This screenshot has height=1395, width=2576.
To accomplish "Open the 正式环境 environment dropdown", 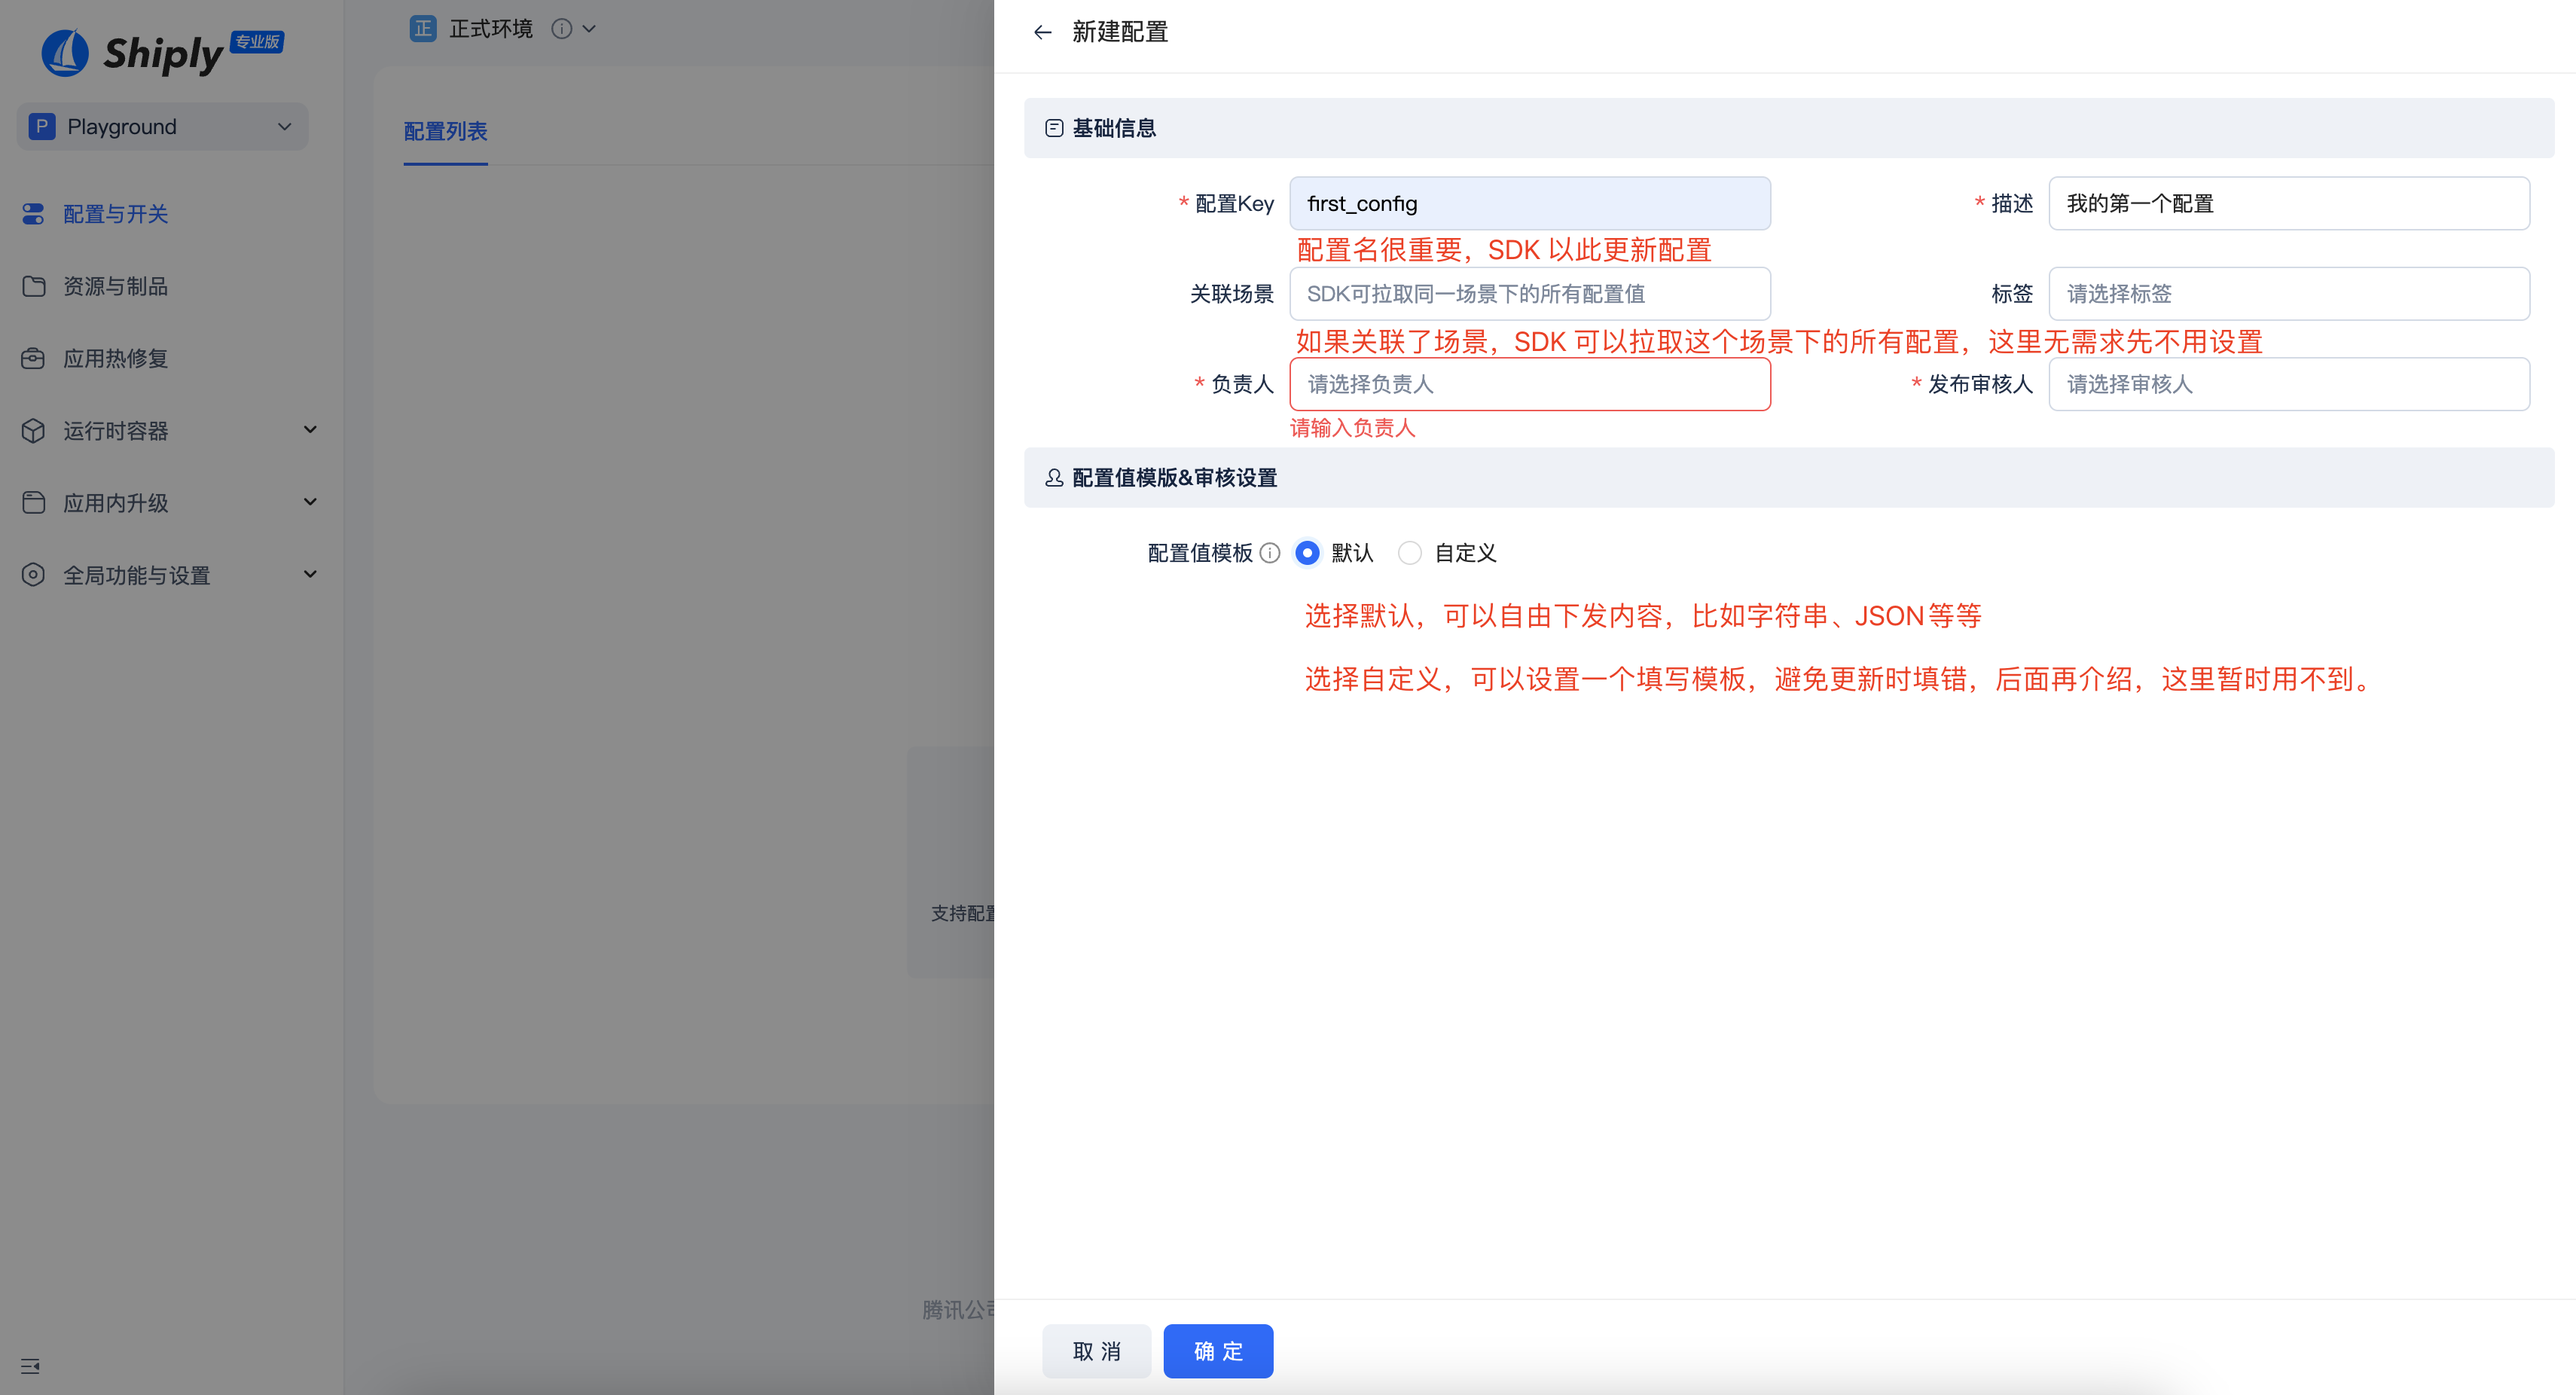I will click(590, 29).
